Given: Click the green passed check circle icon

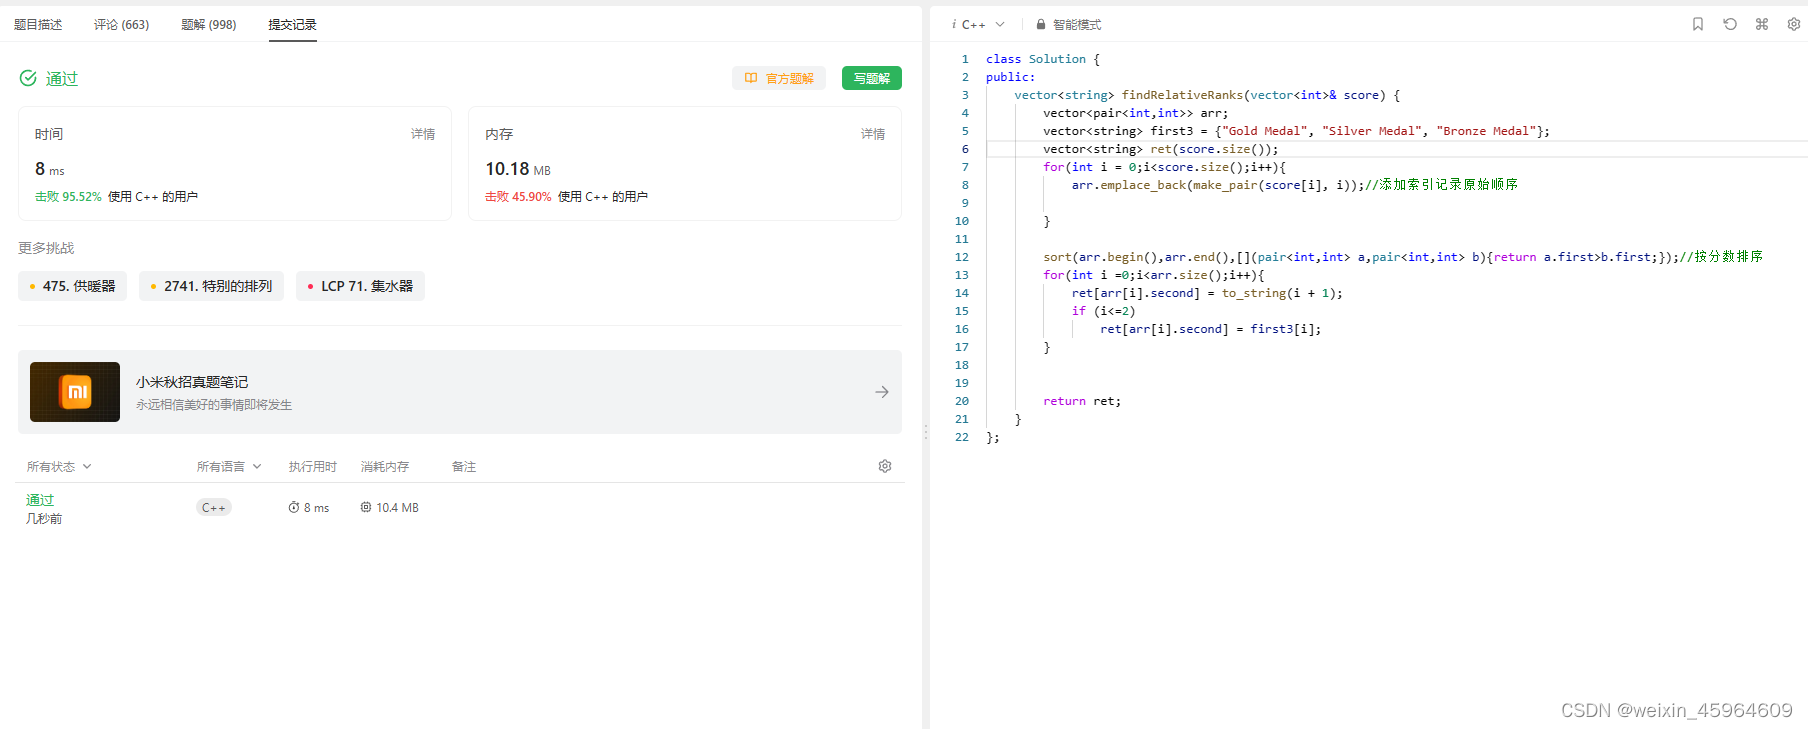Looking at the screenshot, I should point(28,78).
